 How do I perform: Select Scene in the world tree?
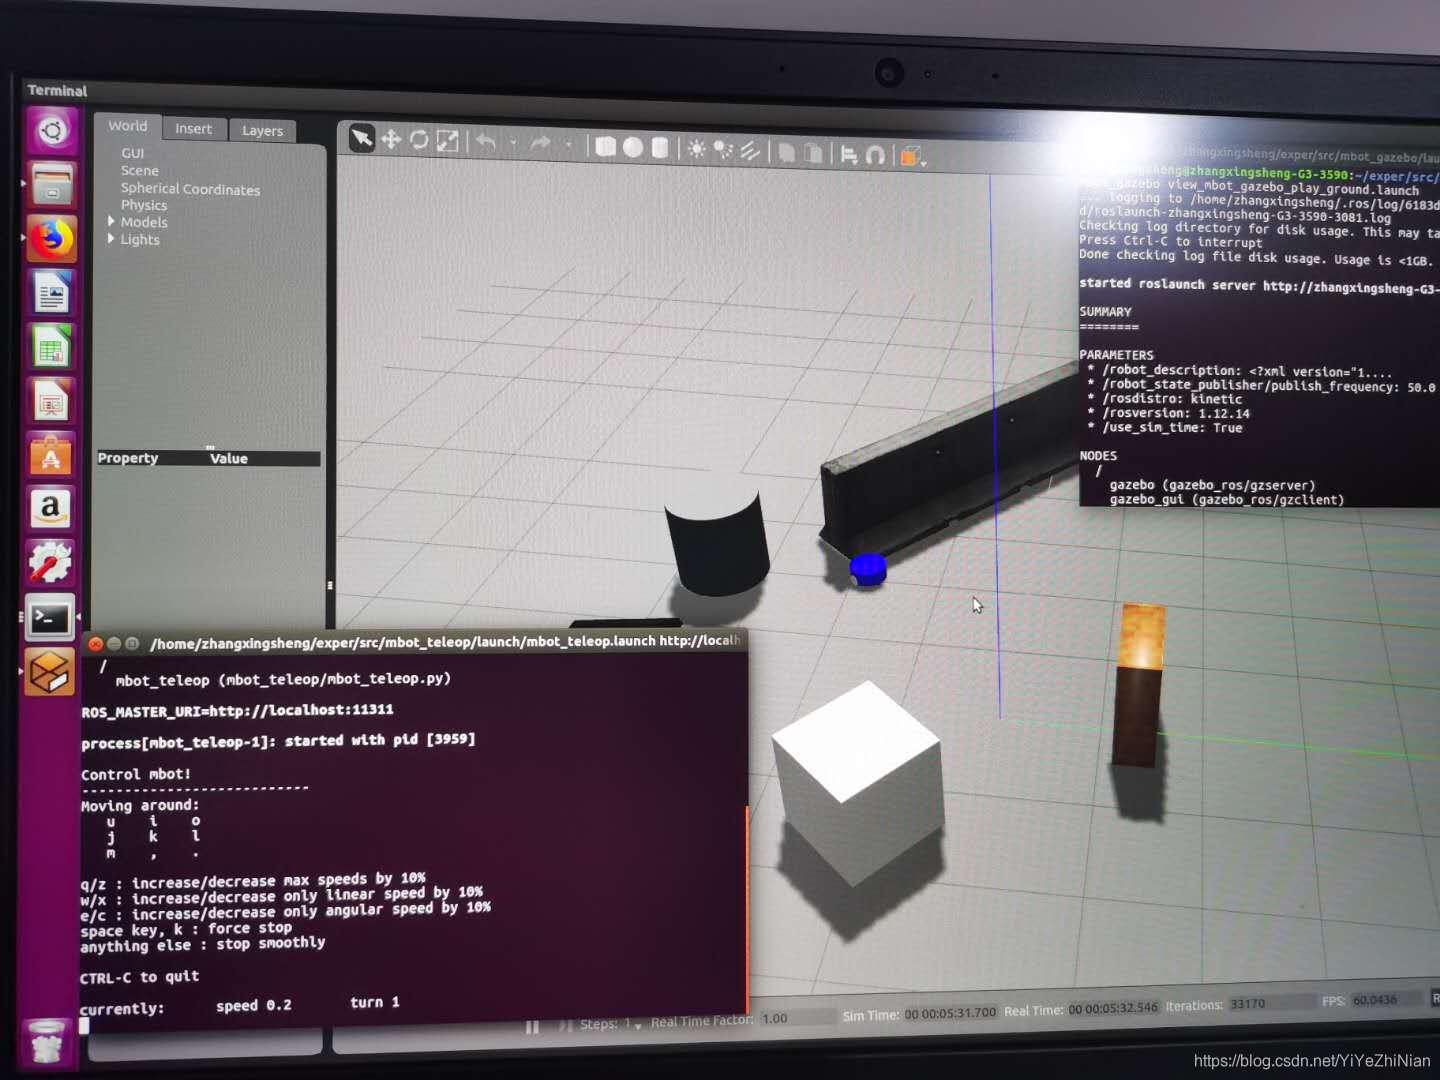tap(139, 171)
